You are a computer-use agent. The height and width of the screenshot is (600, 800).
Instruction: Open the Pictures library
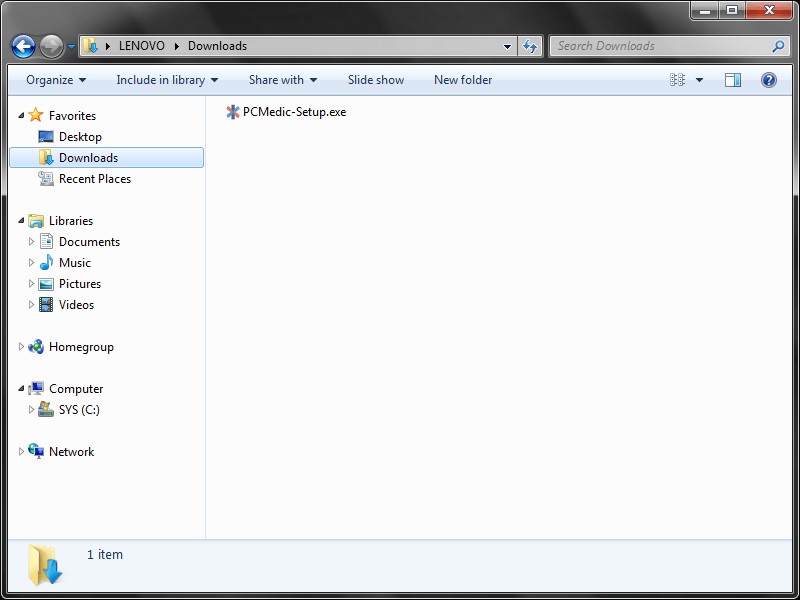80,284
